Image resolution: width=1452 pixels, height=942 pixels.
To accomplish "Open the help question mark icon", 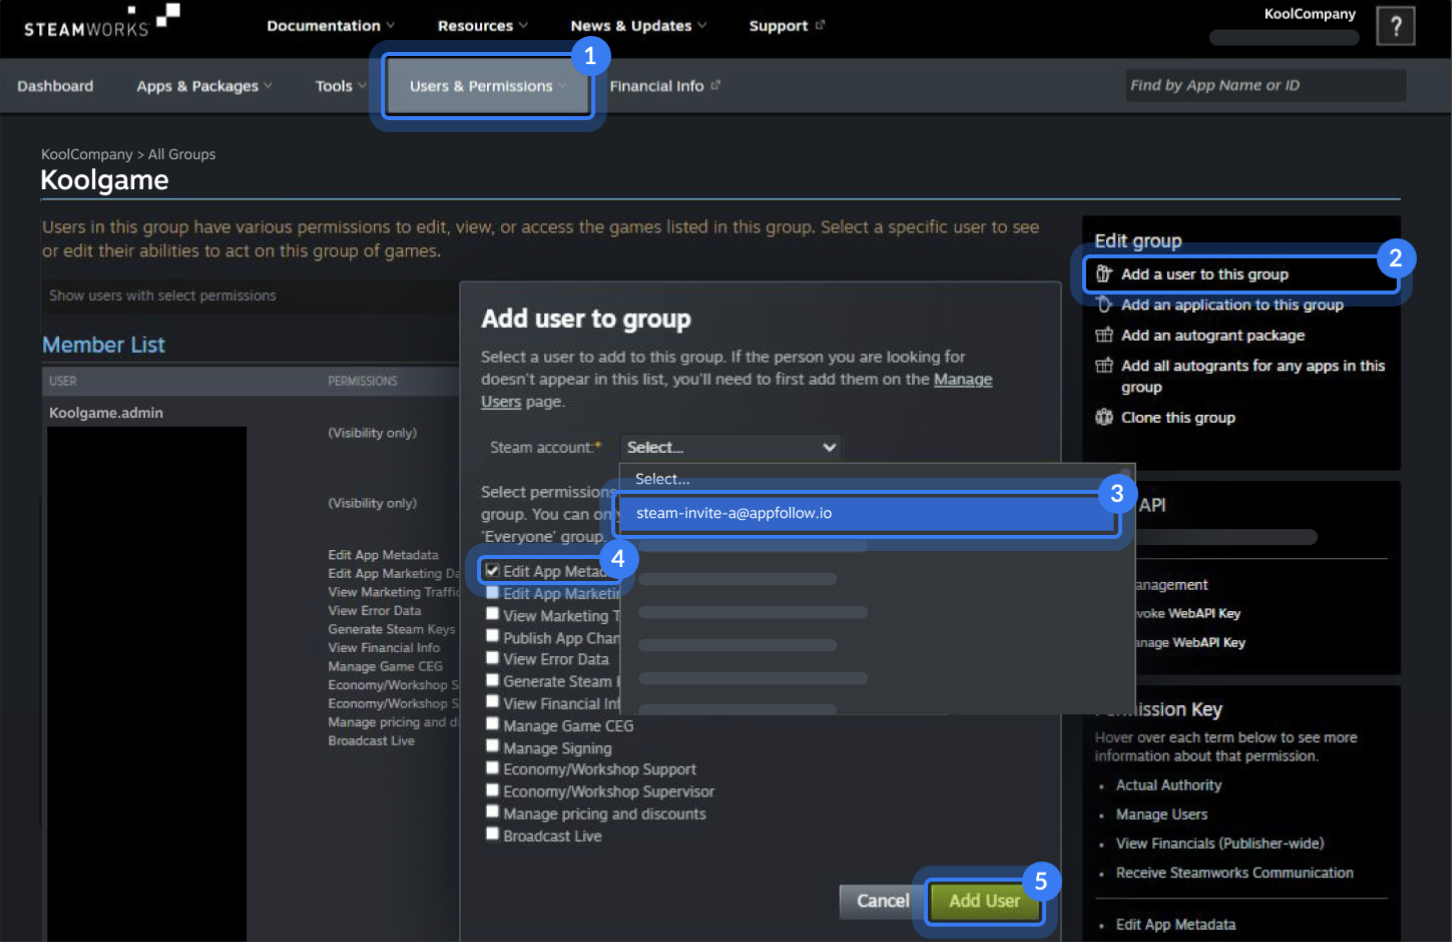I will click(x=1395, y=26).
